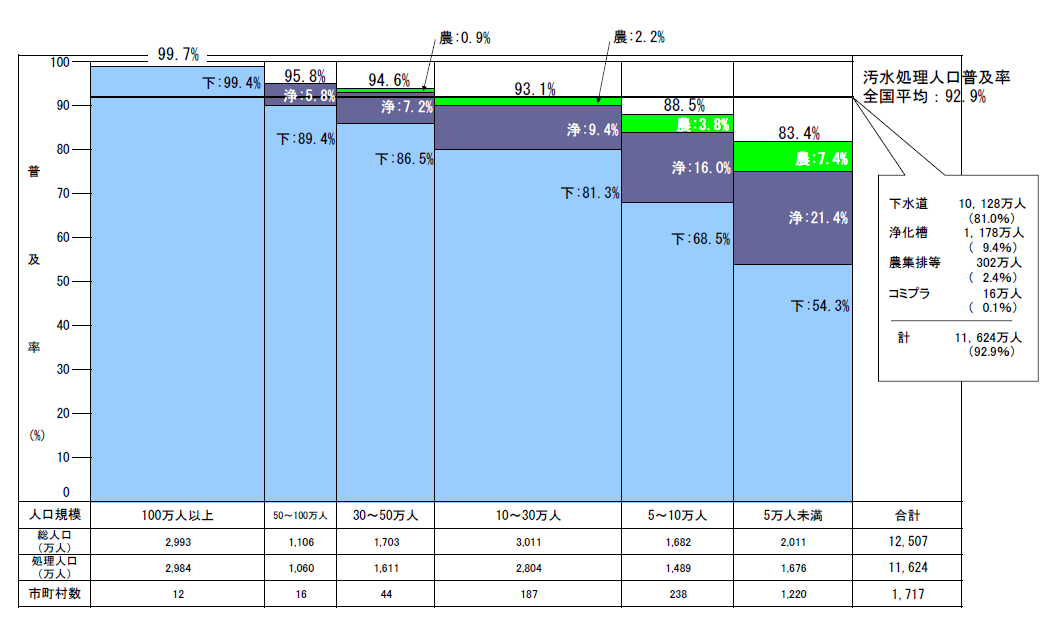Click the 下:89.4% bar label
1050x617 pixels.
click(x=306, y=139)
